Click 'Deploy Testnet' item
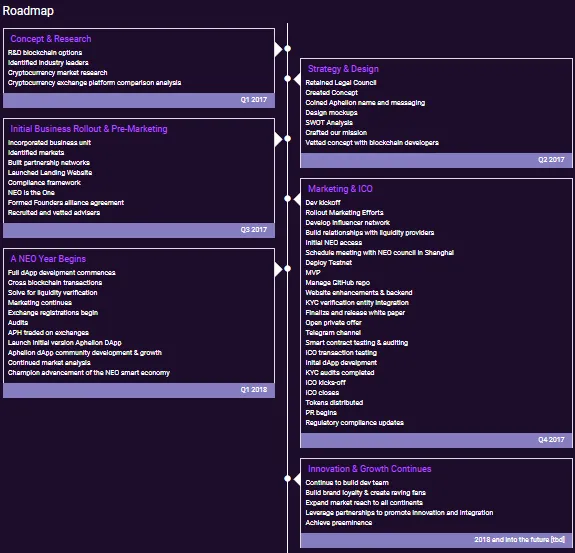Image resolution: width=575 pixels, height=553 pixels. (x=329, y=263)
